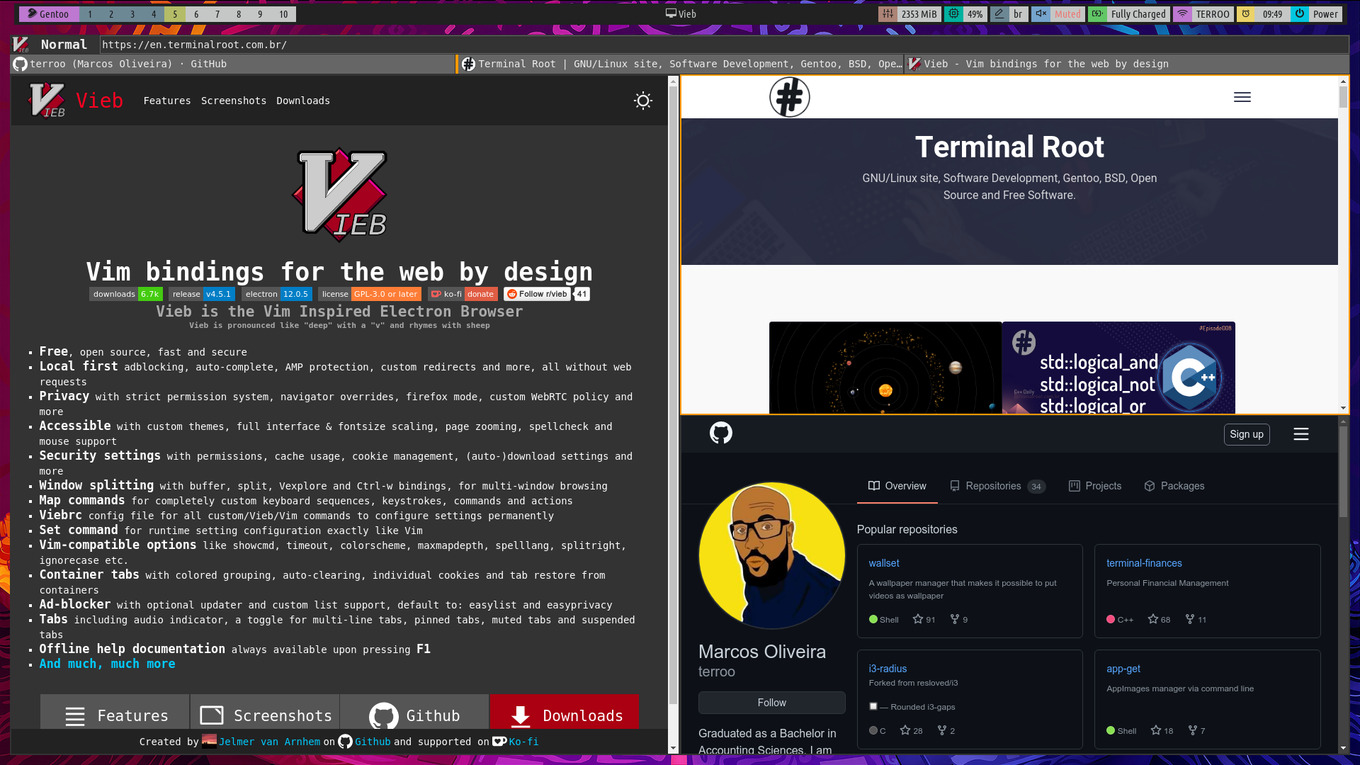Image resolution: width=1360 pixels, height=765 pixels.
Task: Click the large Features button with list icon
Action: pos(115,713)
